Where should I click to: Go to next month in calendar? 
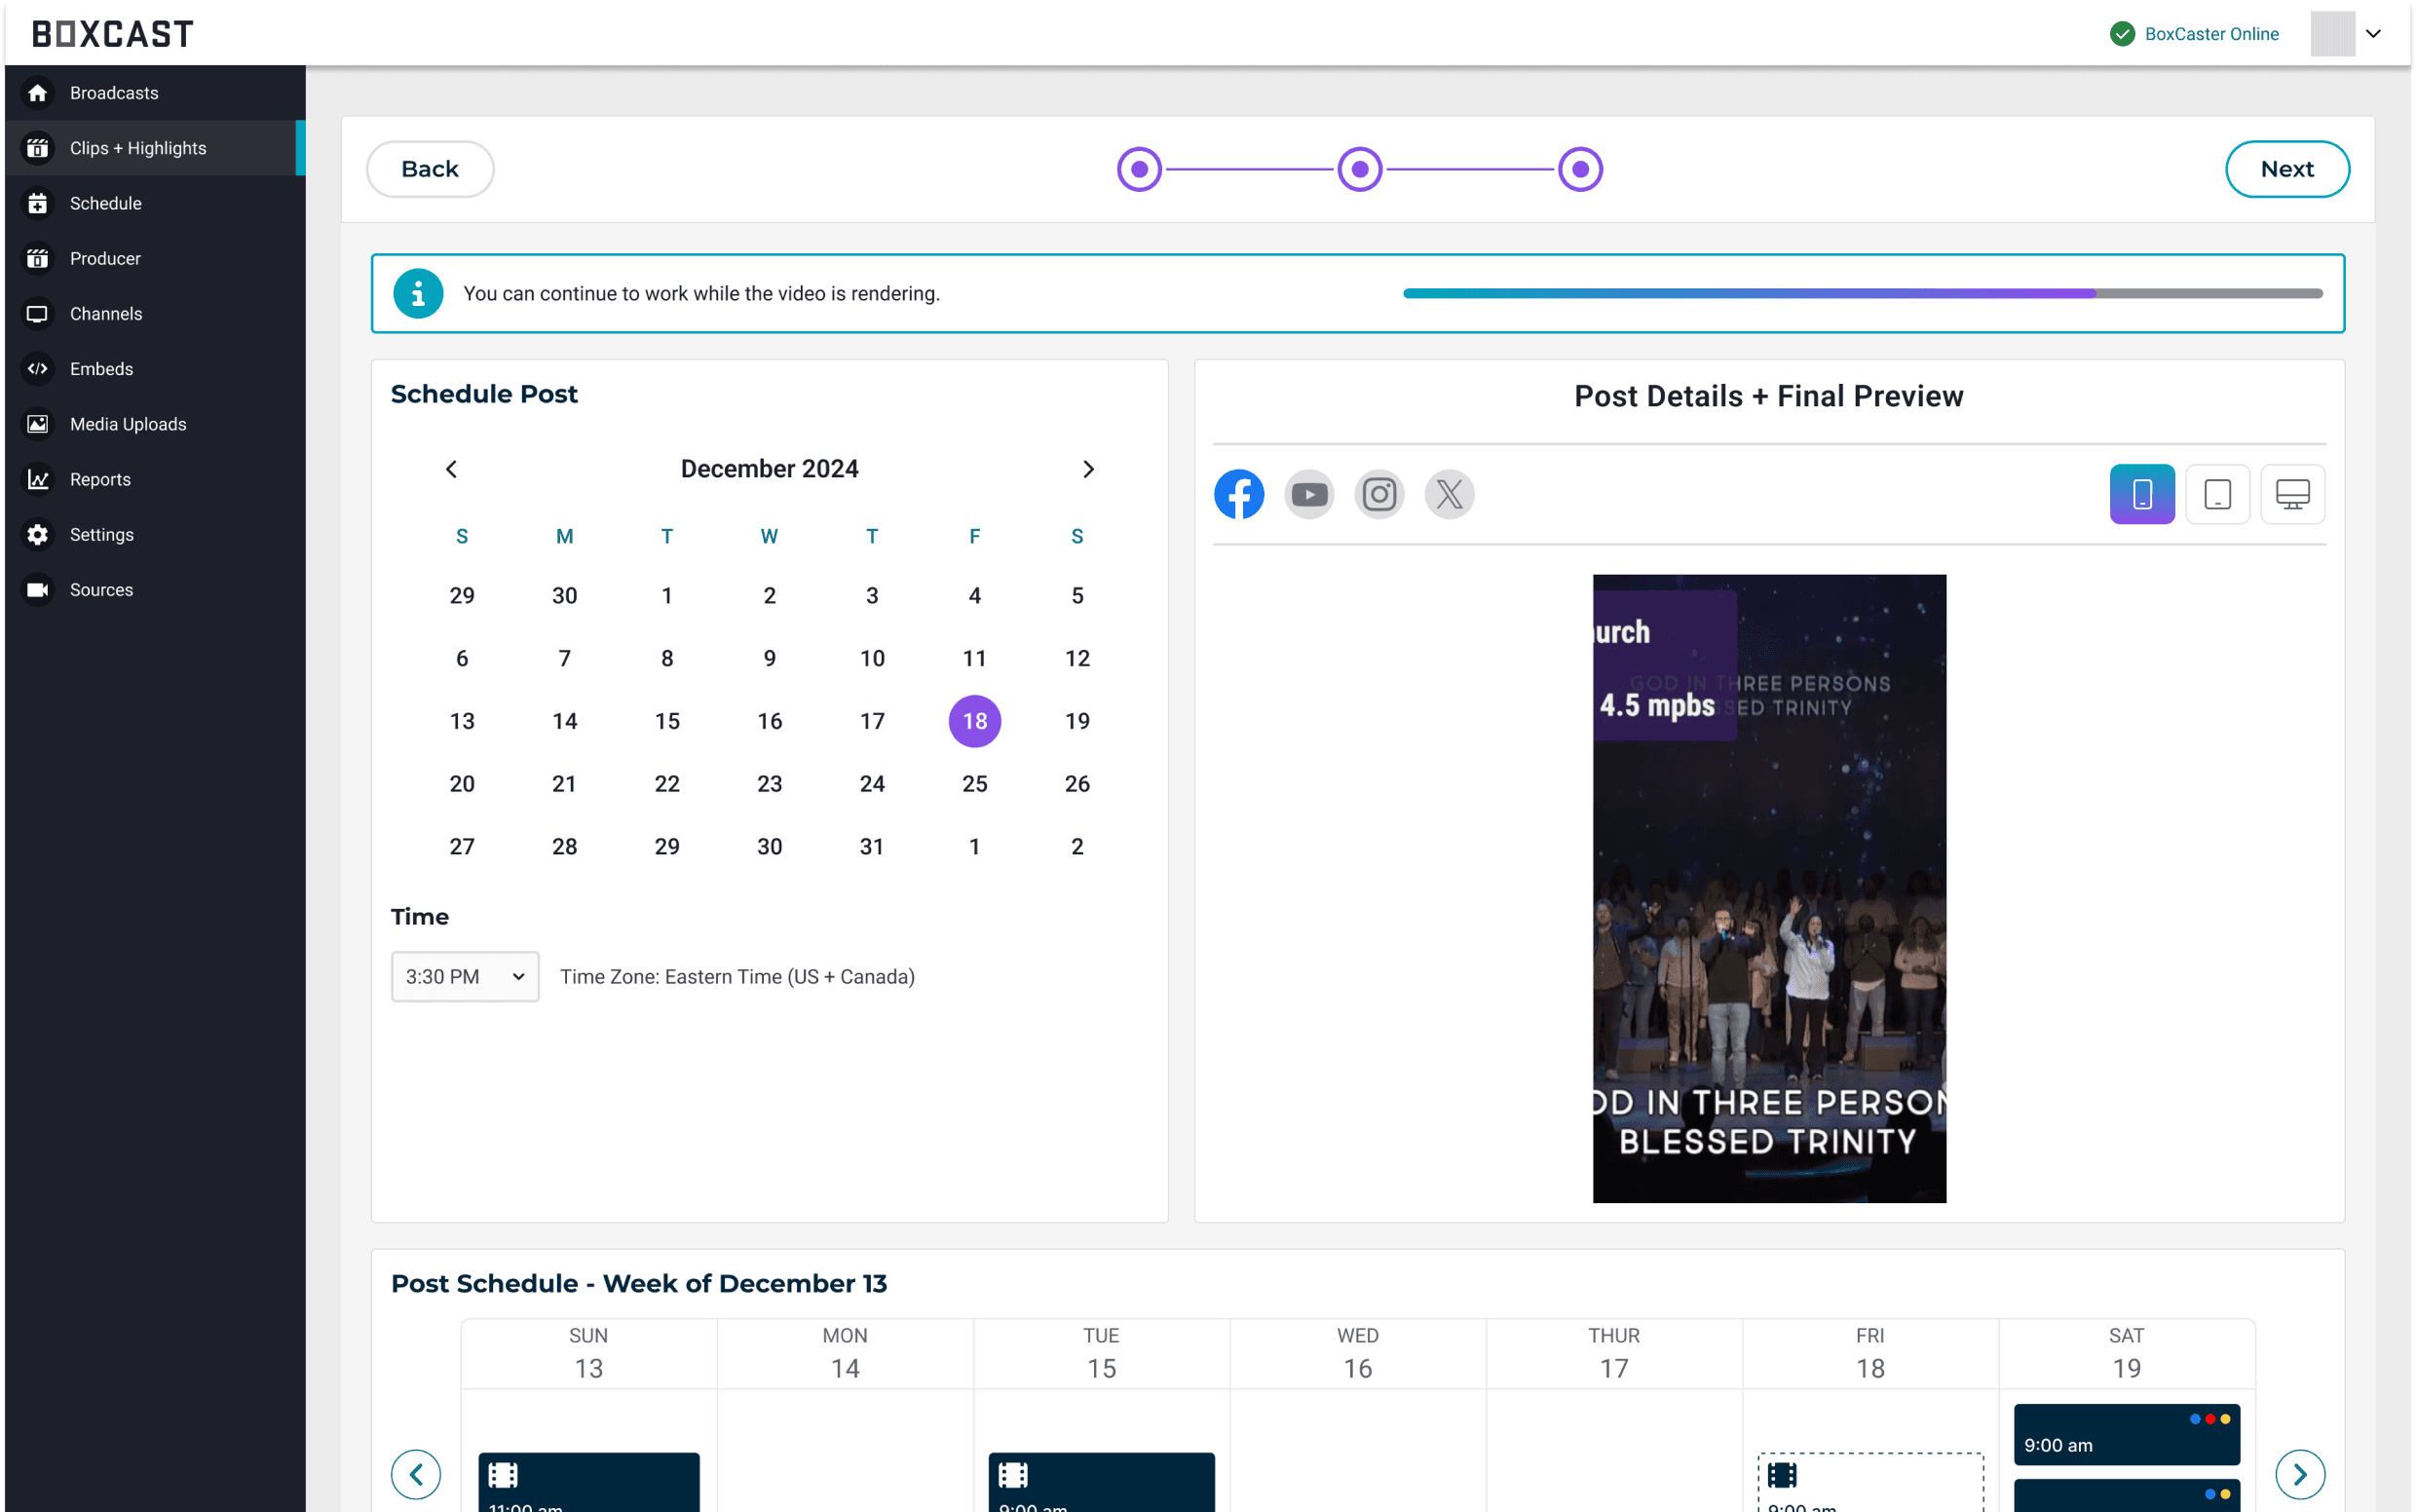[1088, 469]
